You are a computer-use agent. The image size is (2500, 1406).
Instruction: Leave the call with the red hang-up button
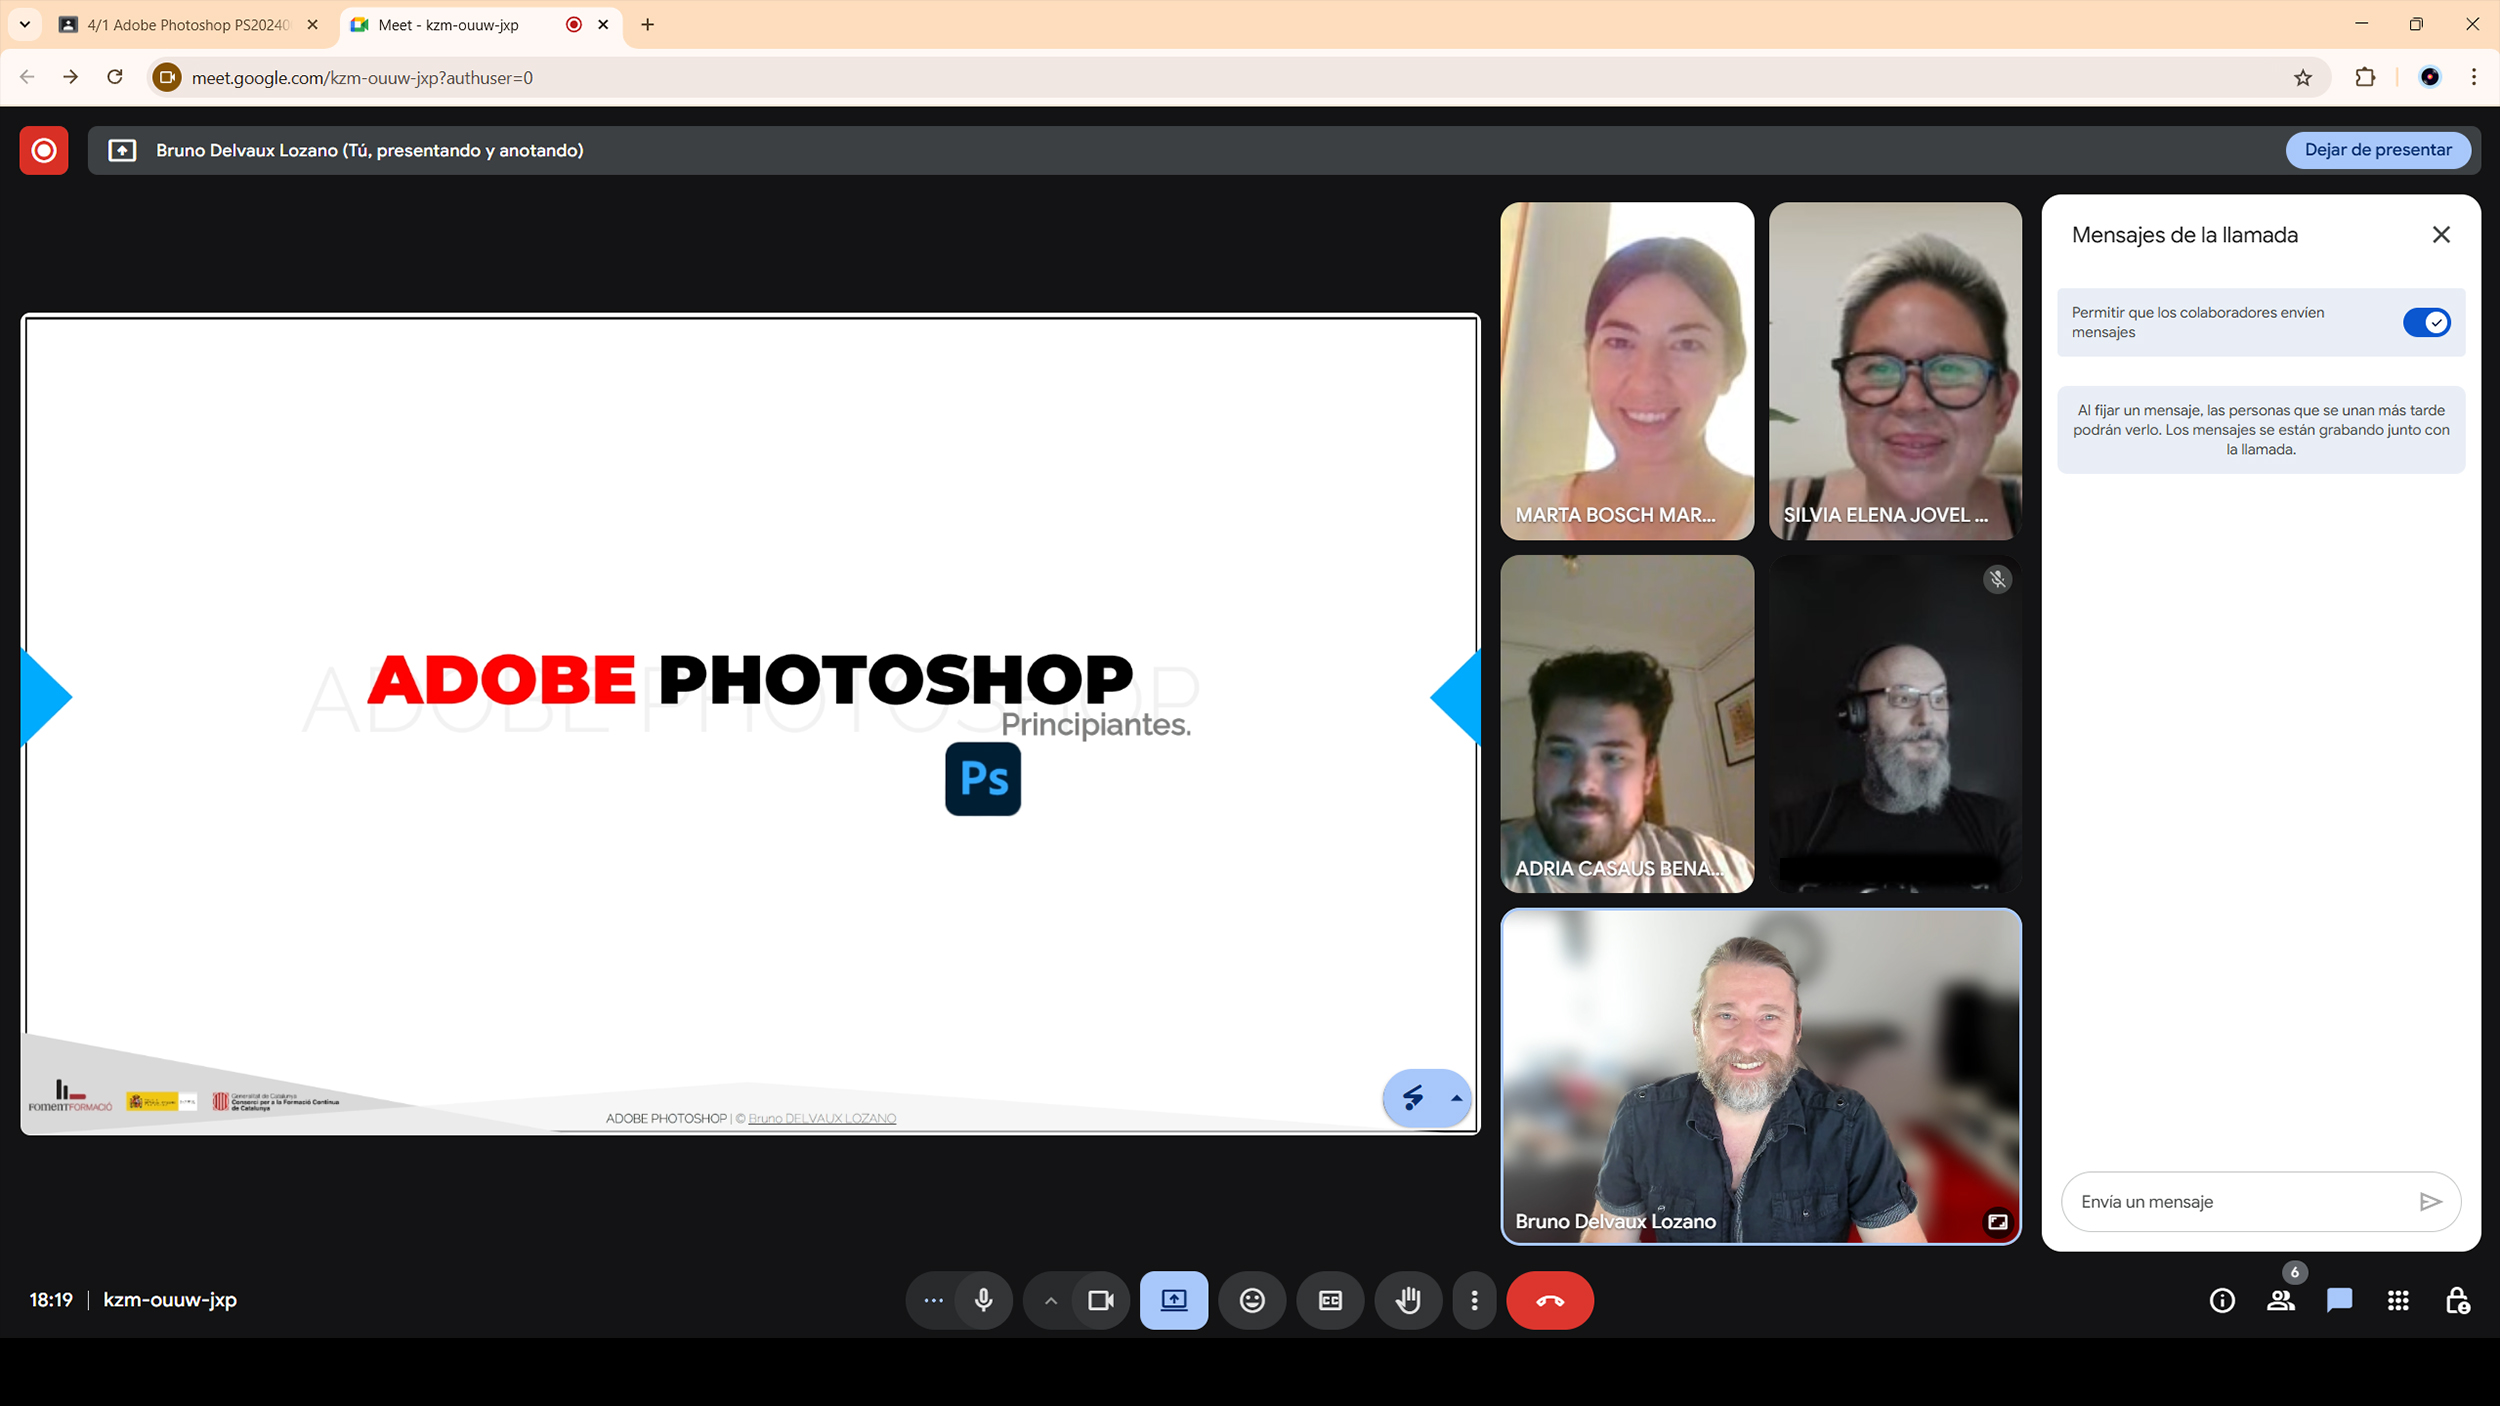point(1549,1300)
